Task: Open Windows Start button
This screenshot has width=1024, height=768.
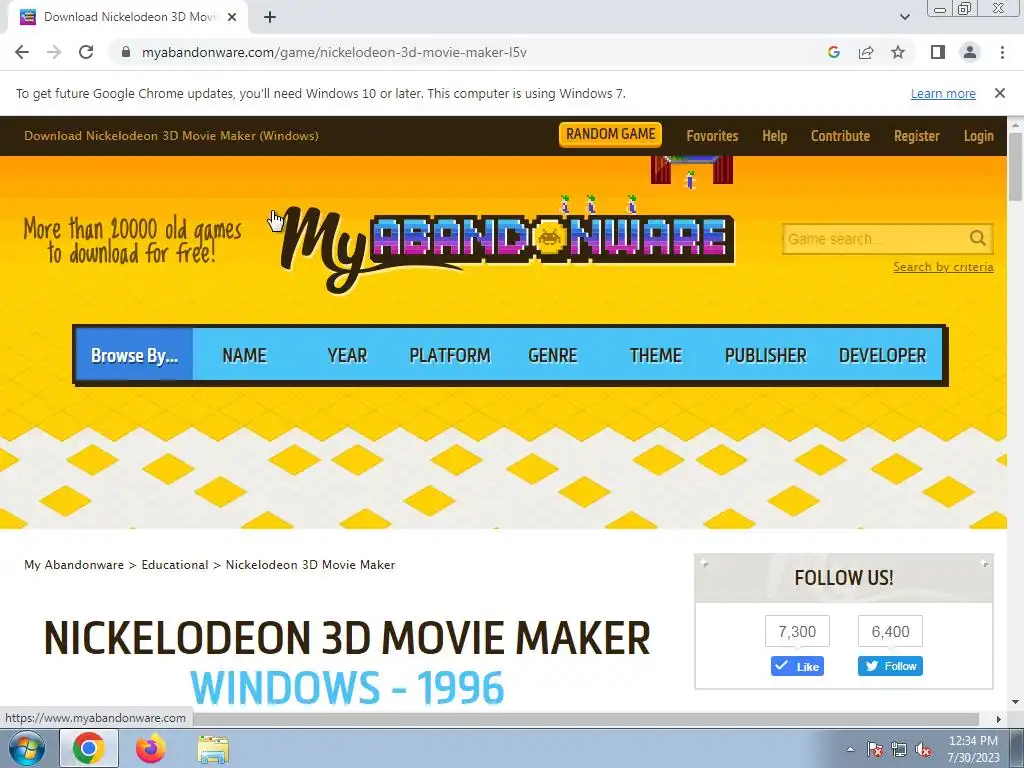Action: click(x=26, y=748)
